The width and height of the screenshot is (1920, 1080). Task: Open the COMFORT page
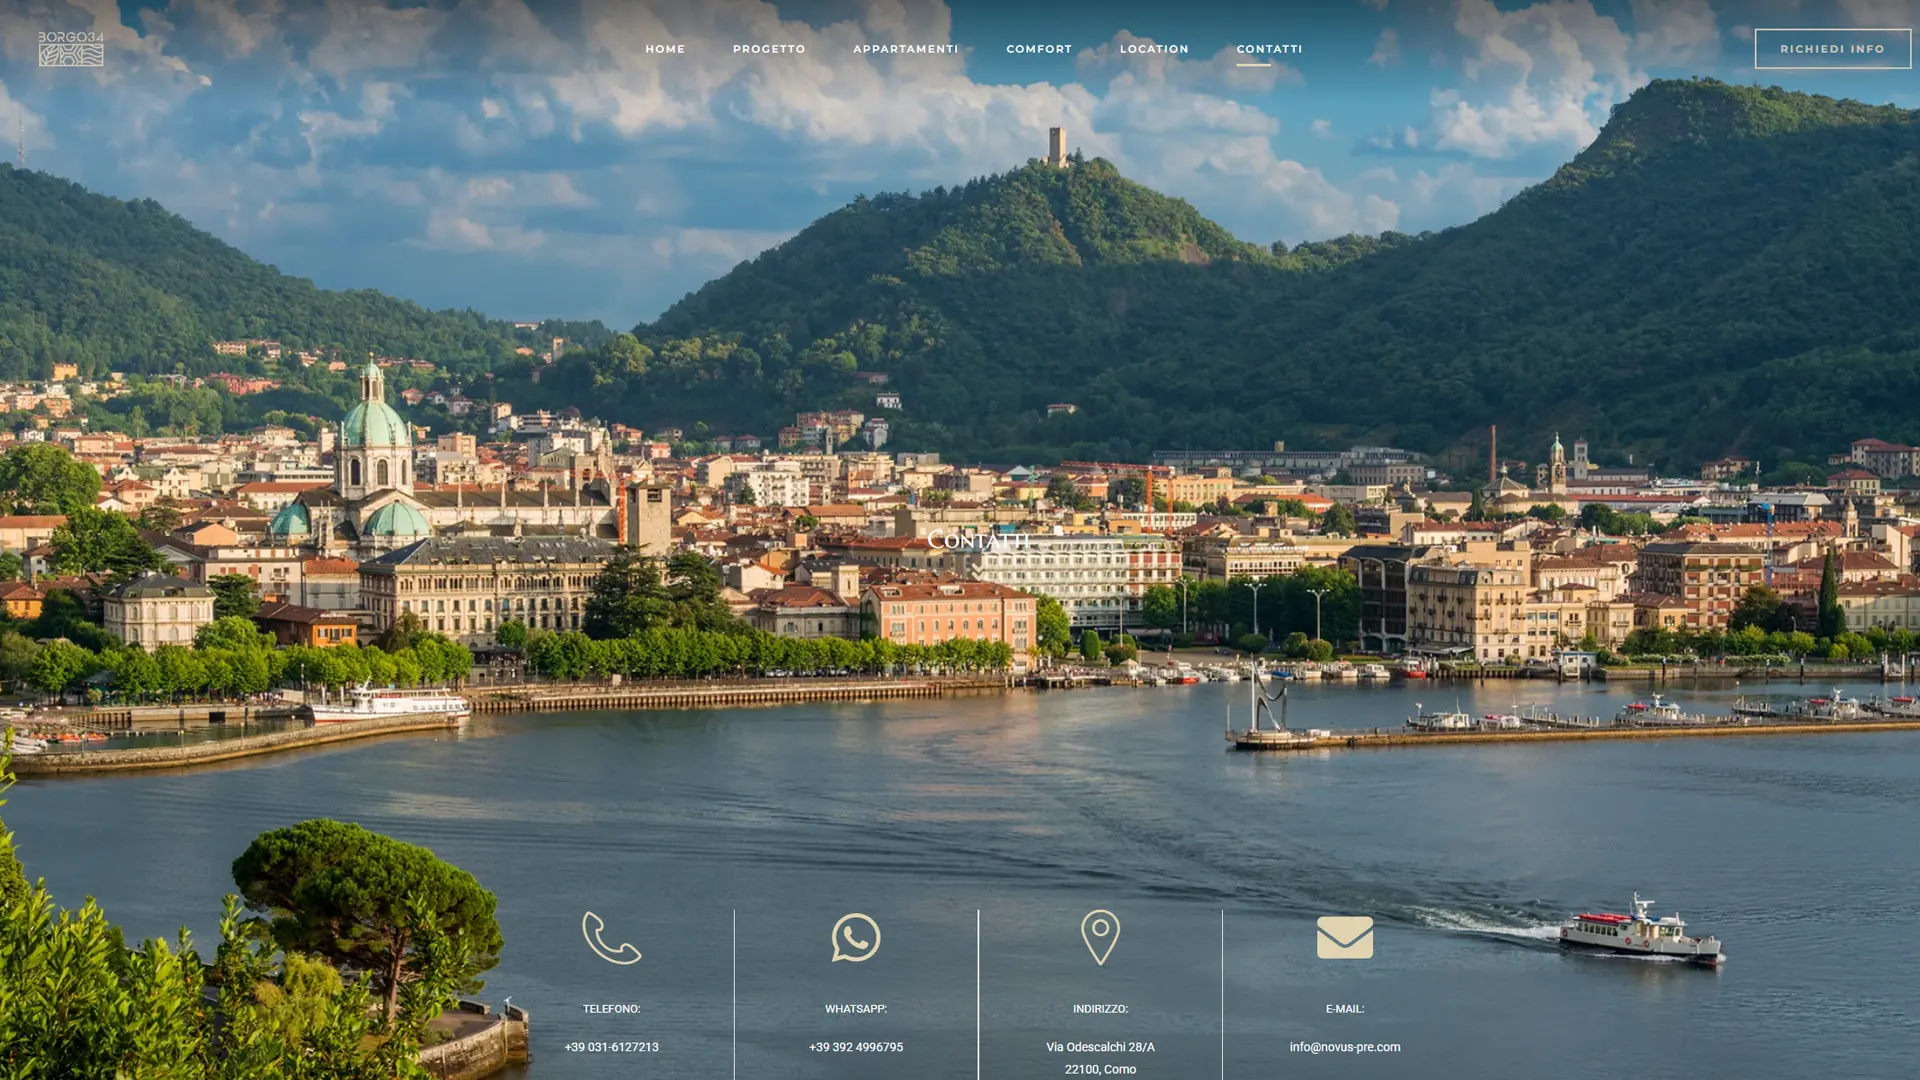[1039, 48]
